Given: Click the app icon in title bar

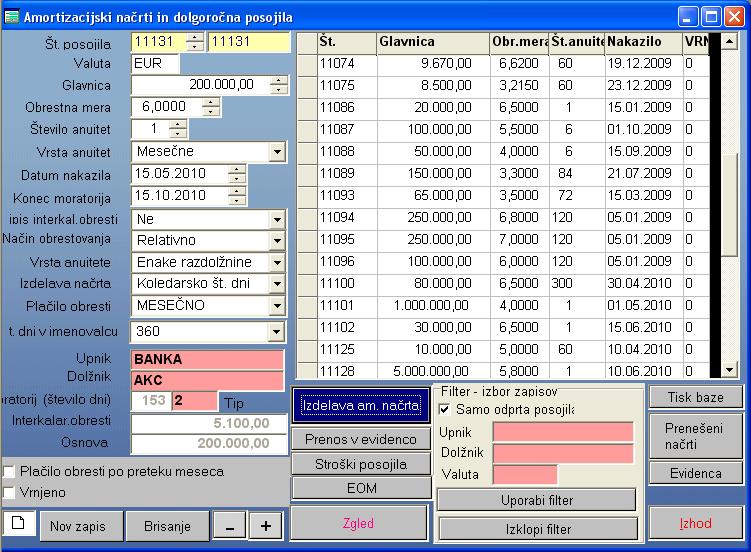Looking at the screenshot, I should click(12, 15).
